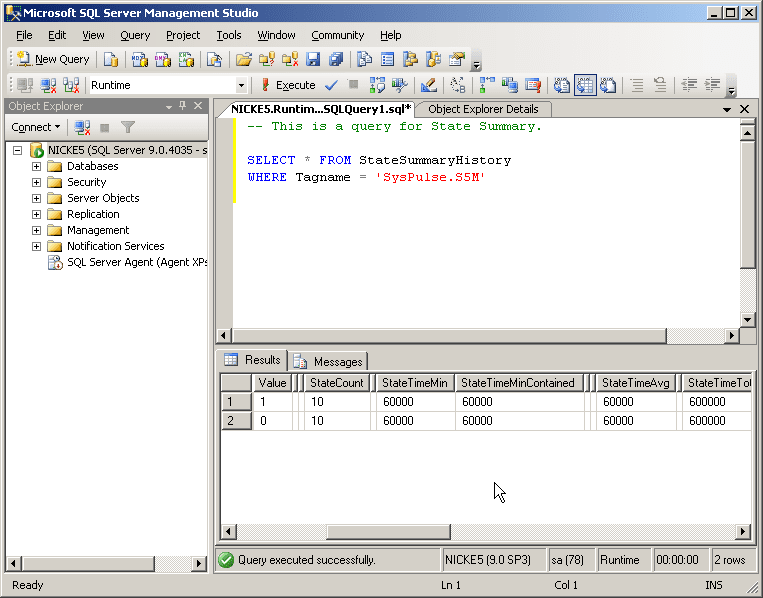Expand the Management folder
The height and width of the screenshot is (598, 763).
pos(36,231)
